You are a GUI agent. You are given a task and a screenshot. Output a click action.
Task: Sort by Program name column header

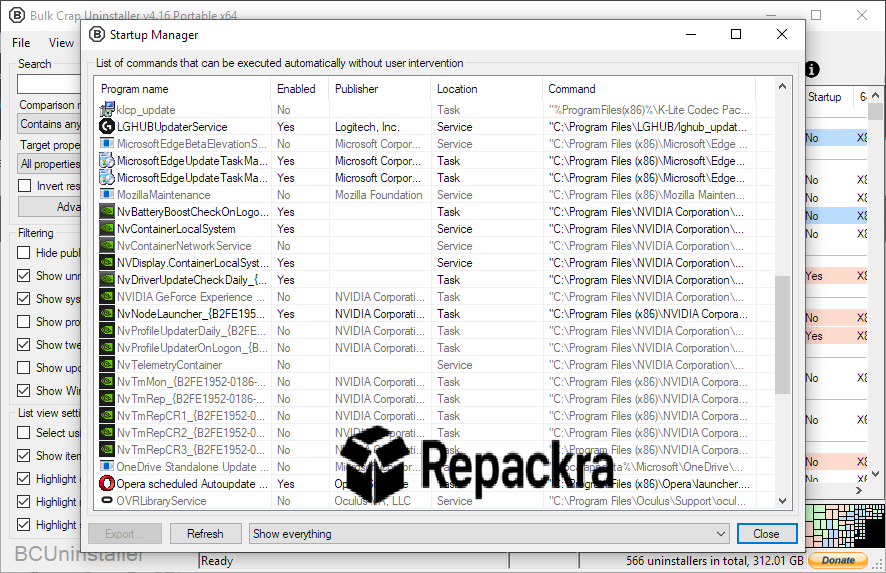tap(183, 89)
